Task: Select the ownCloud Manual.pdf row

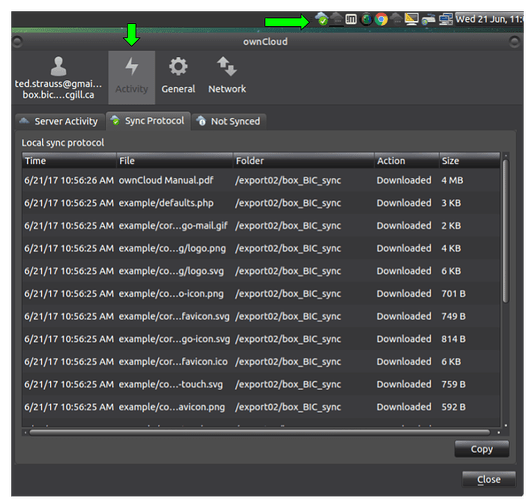Action: 261,180
